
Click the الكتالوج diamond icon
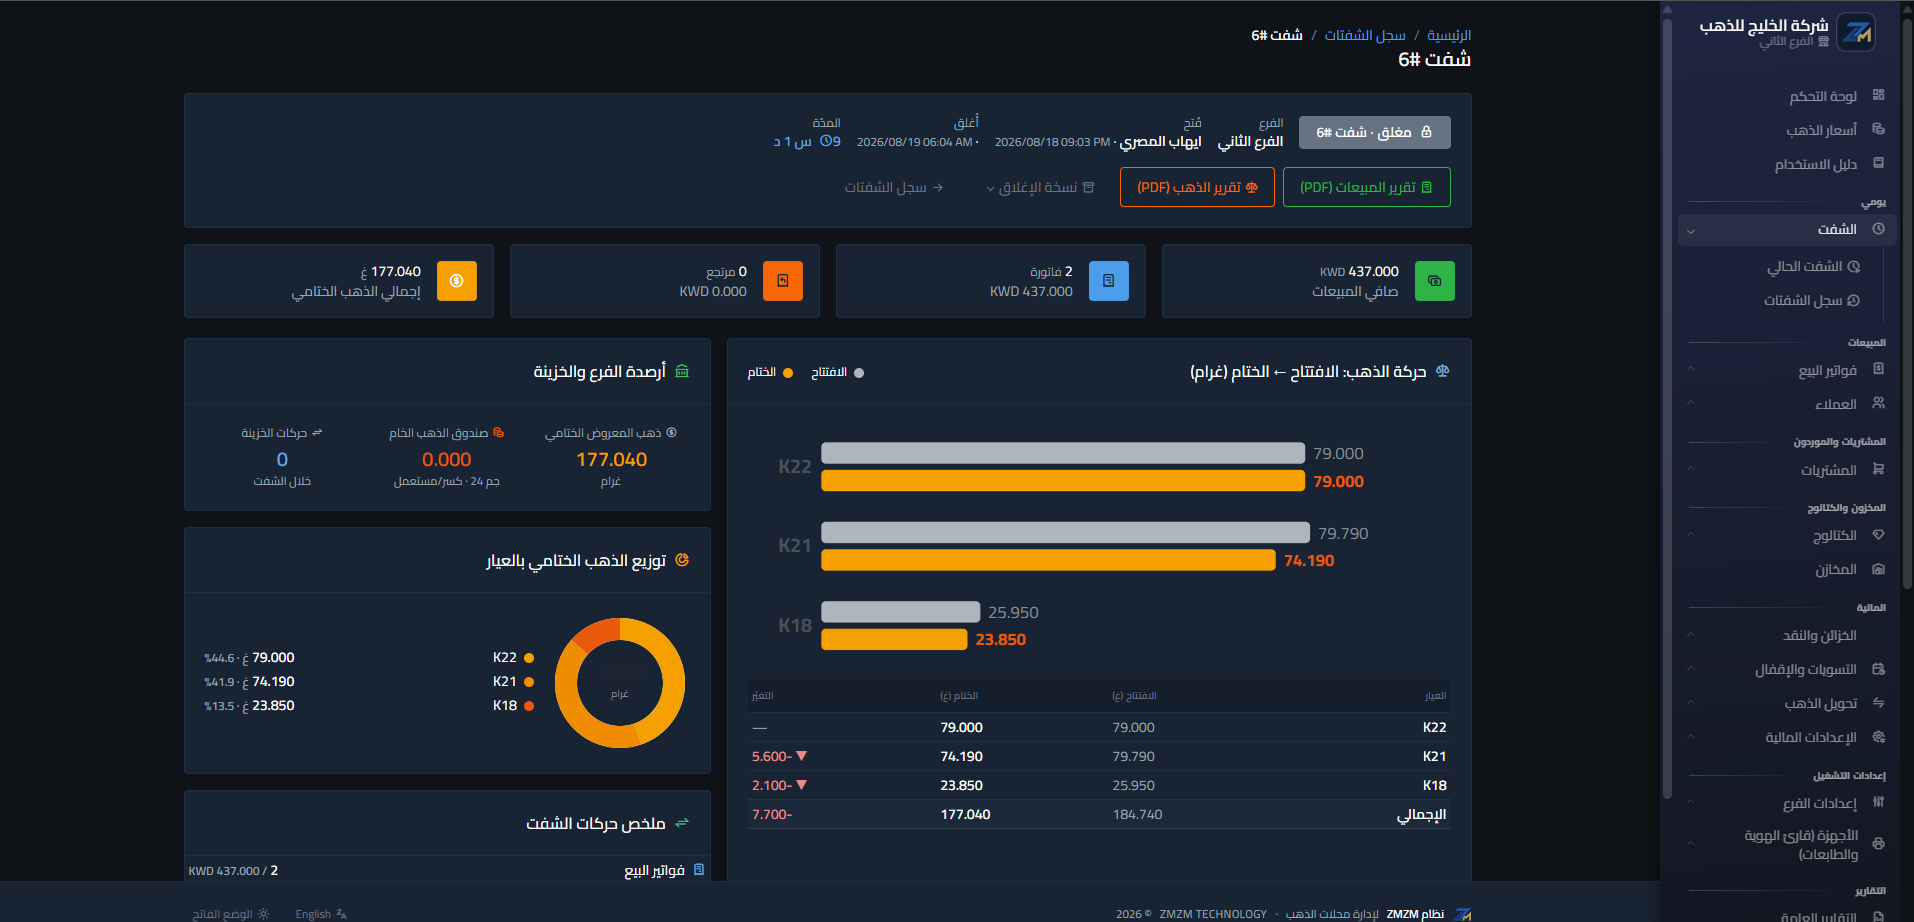(x=1878, y=535)
